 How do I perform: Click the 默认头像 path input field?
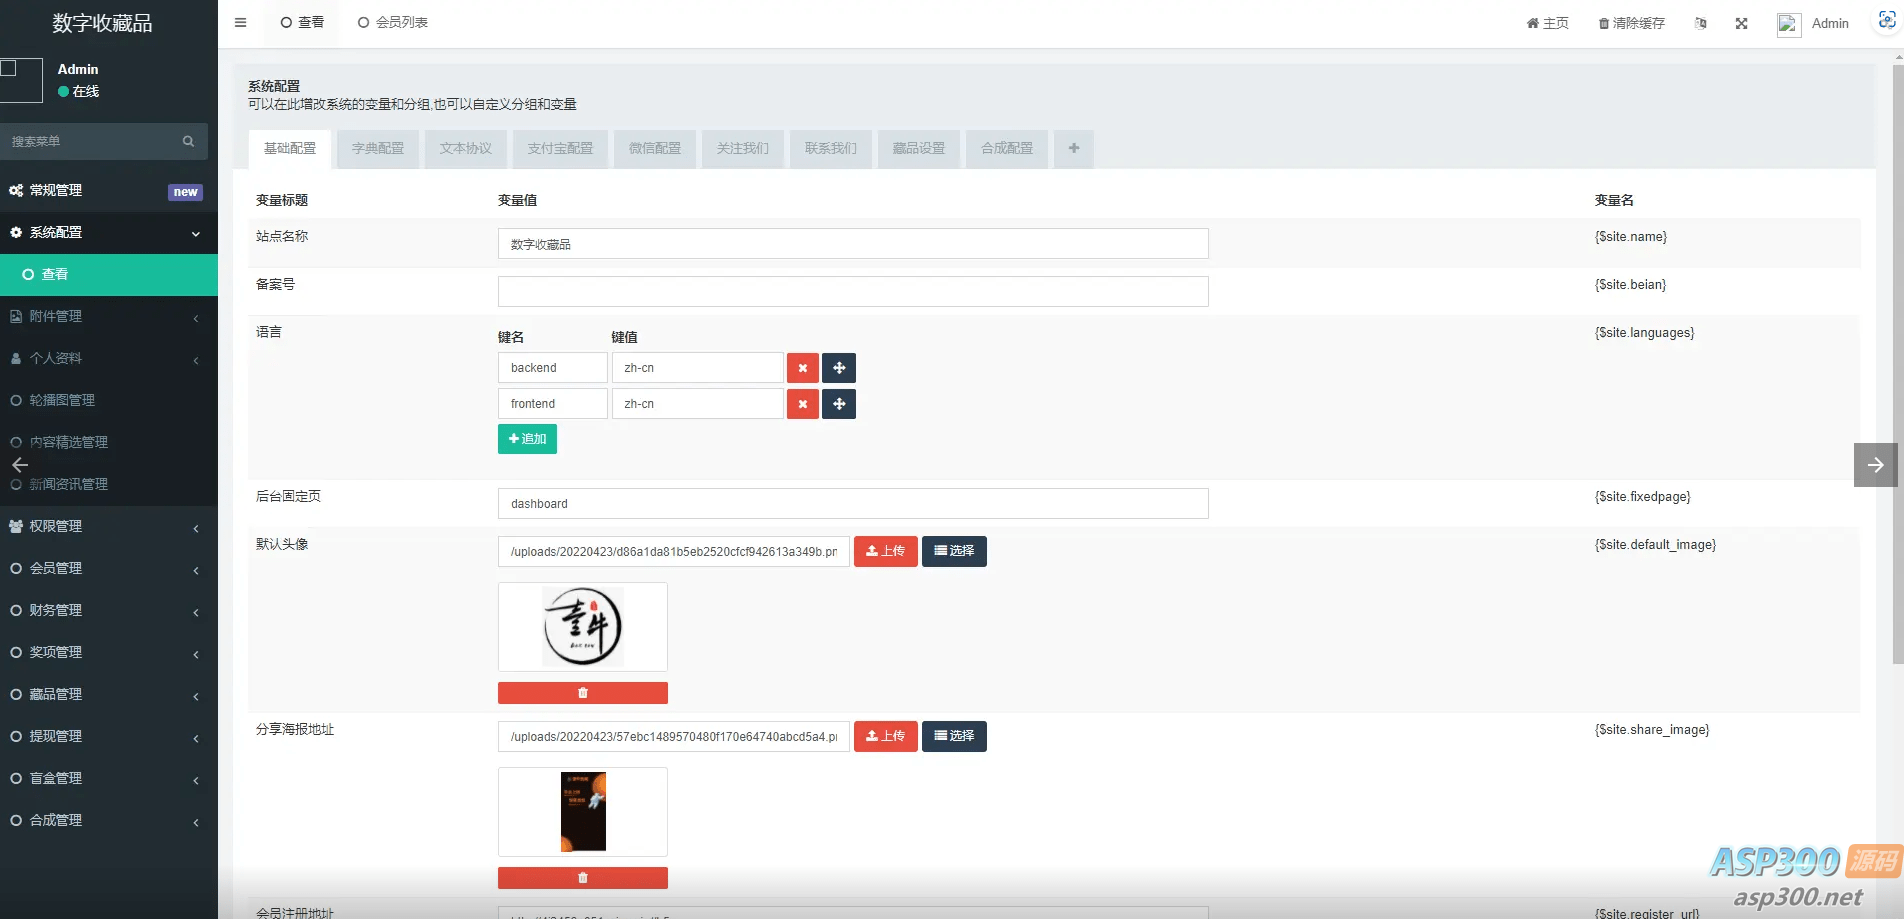[x=674, y=552]
